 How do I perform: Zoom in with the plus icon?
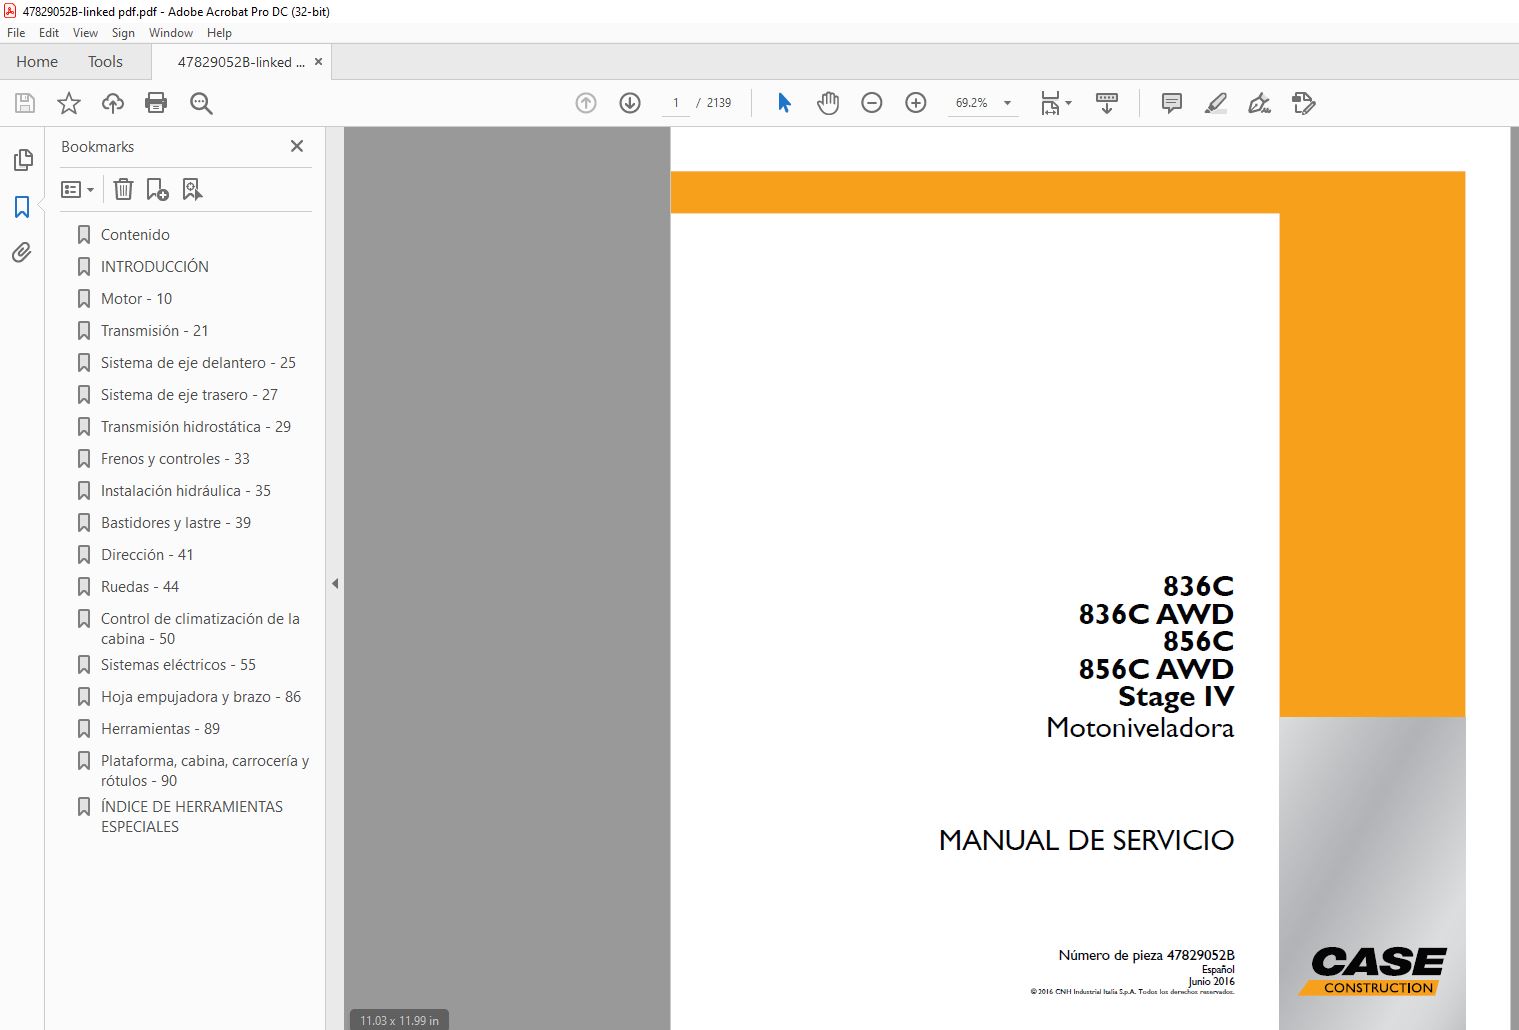[x=916, y=103]
